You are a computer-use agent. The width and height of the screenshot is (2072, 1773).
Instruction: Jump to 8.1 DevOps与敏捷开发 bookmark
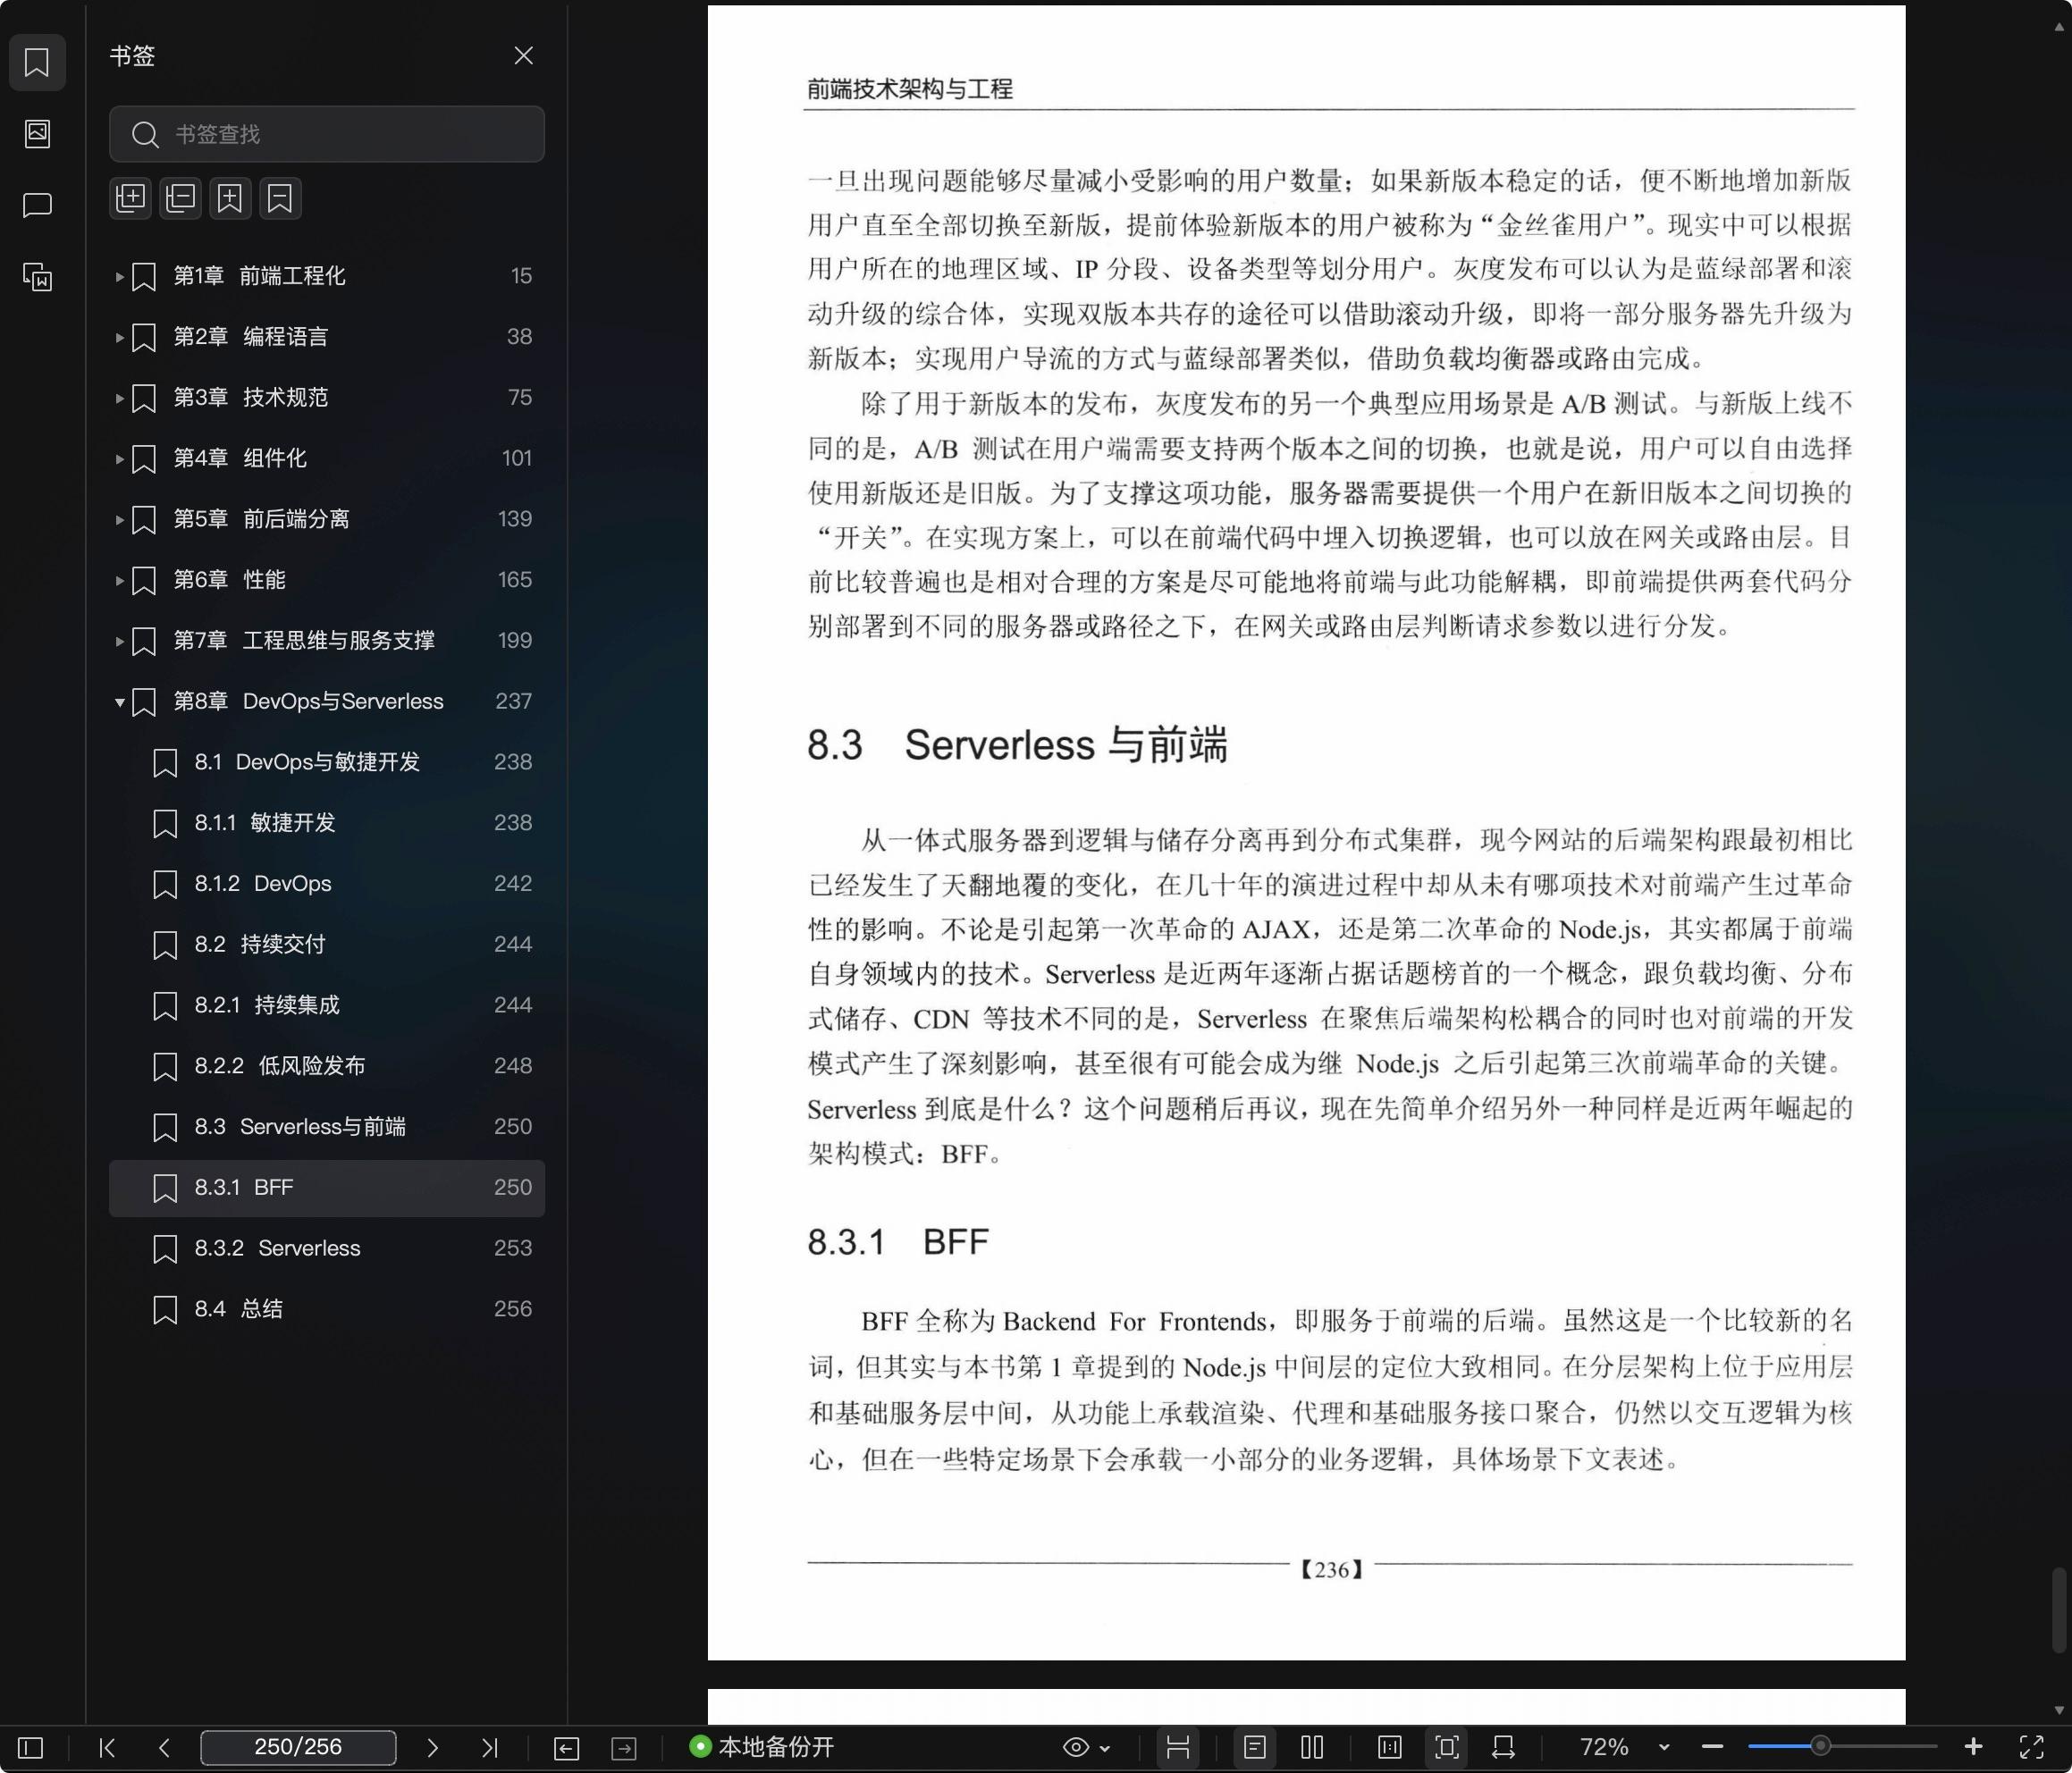pyautogui.click(x=327, y=762)
